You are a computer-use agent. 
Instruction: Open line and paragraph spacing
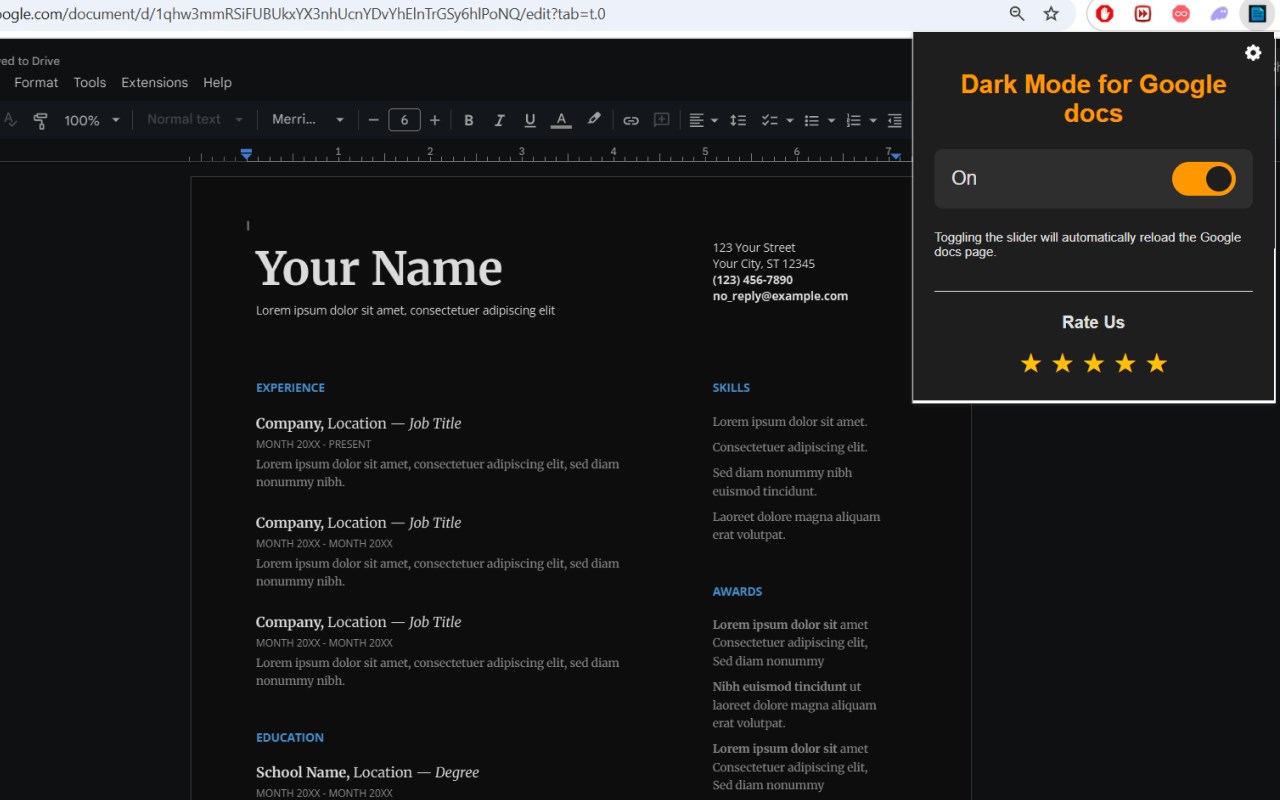[x=738, y=120]
